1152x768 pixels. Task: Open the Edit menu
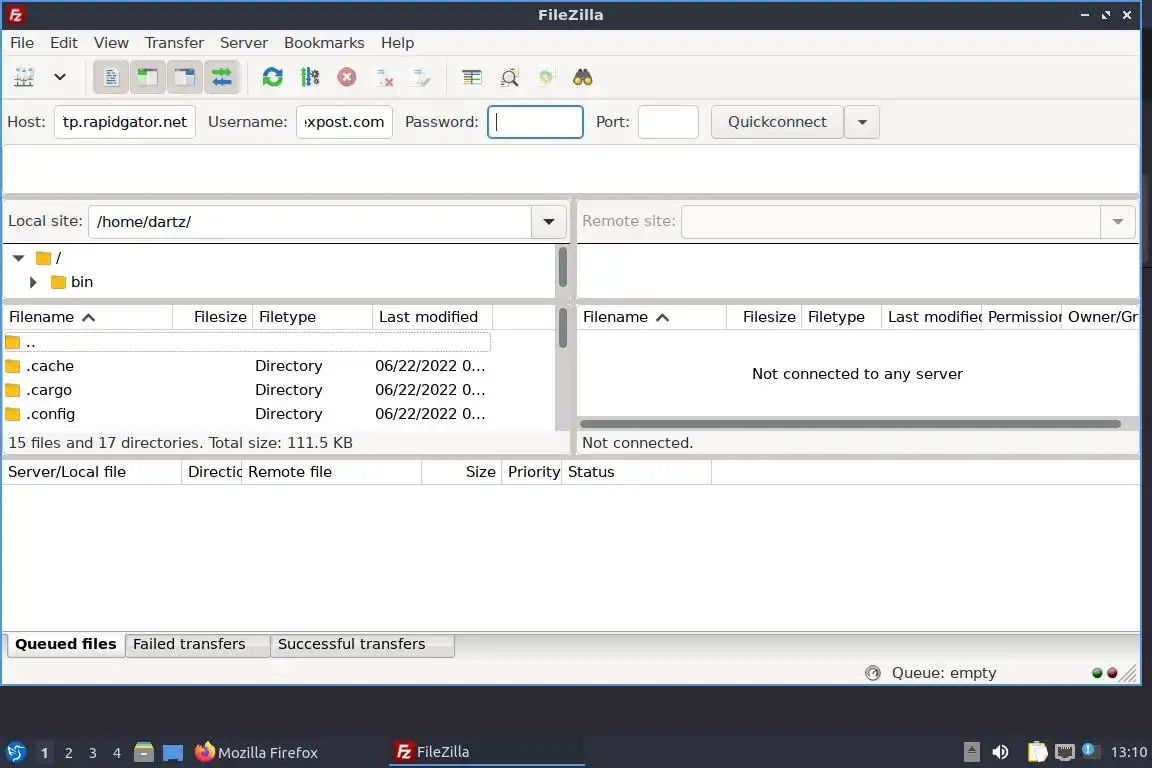(x=64, y=43)
